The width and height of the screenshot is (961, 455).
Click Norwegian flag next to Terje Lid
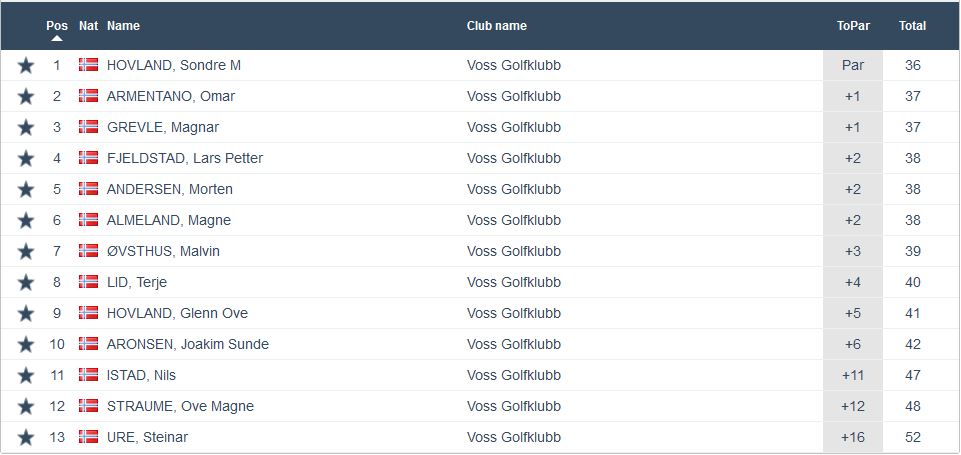click(88, 282)
